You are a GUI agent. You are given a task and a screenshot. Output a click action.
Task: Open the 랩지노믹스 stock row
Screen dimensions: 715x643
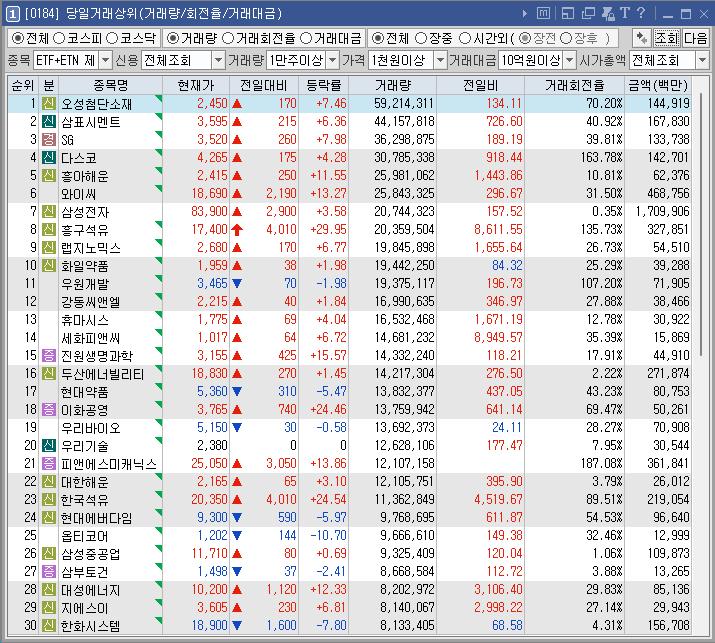click(349, 248)
